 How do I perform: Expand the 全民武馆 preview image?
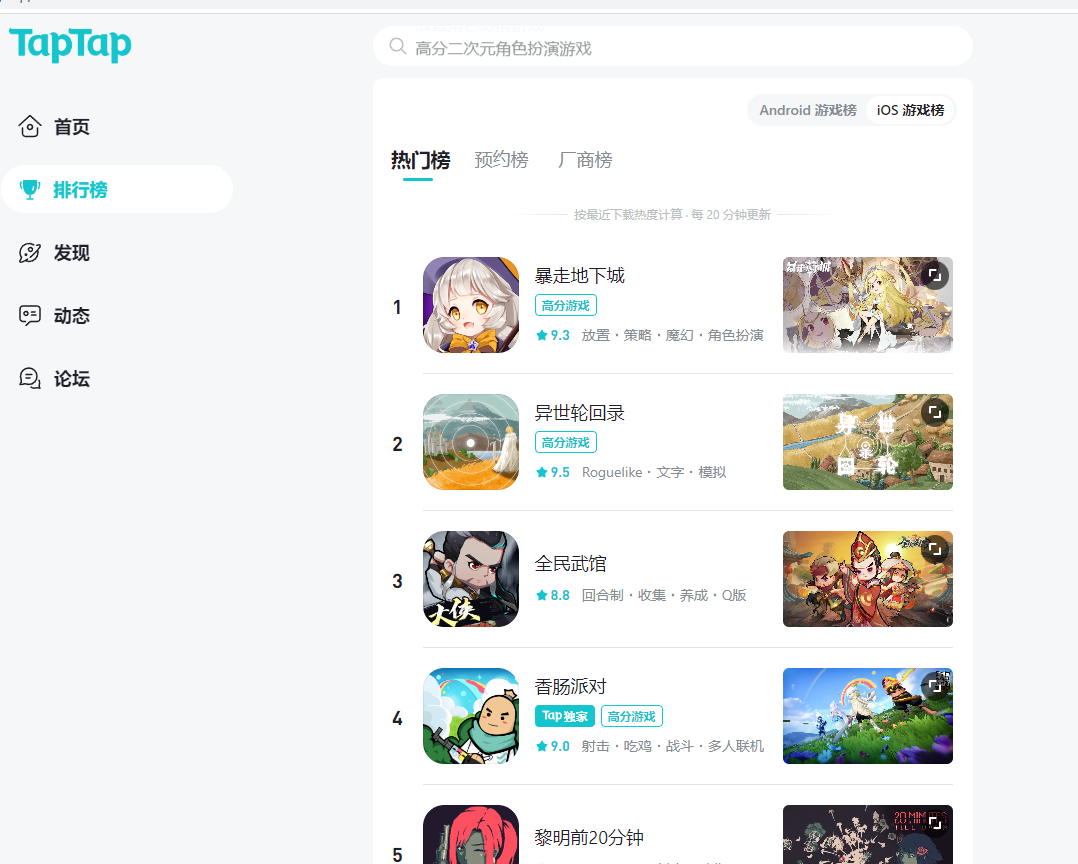[x=935, y=549]
